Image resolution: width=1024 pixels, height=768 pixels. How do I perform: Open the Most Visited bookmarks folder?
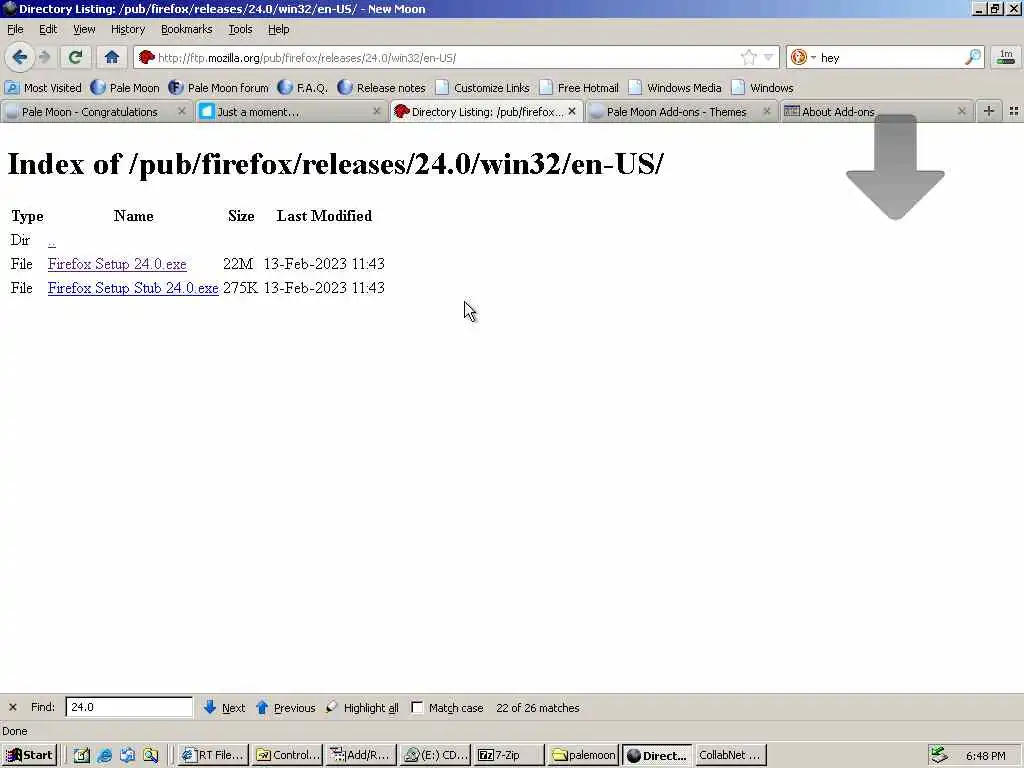[43, 88]
